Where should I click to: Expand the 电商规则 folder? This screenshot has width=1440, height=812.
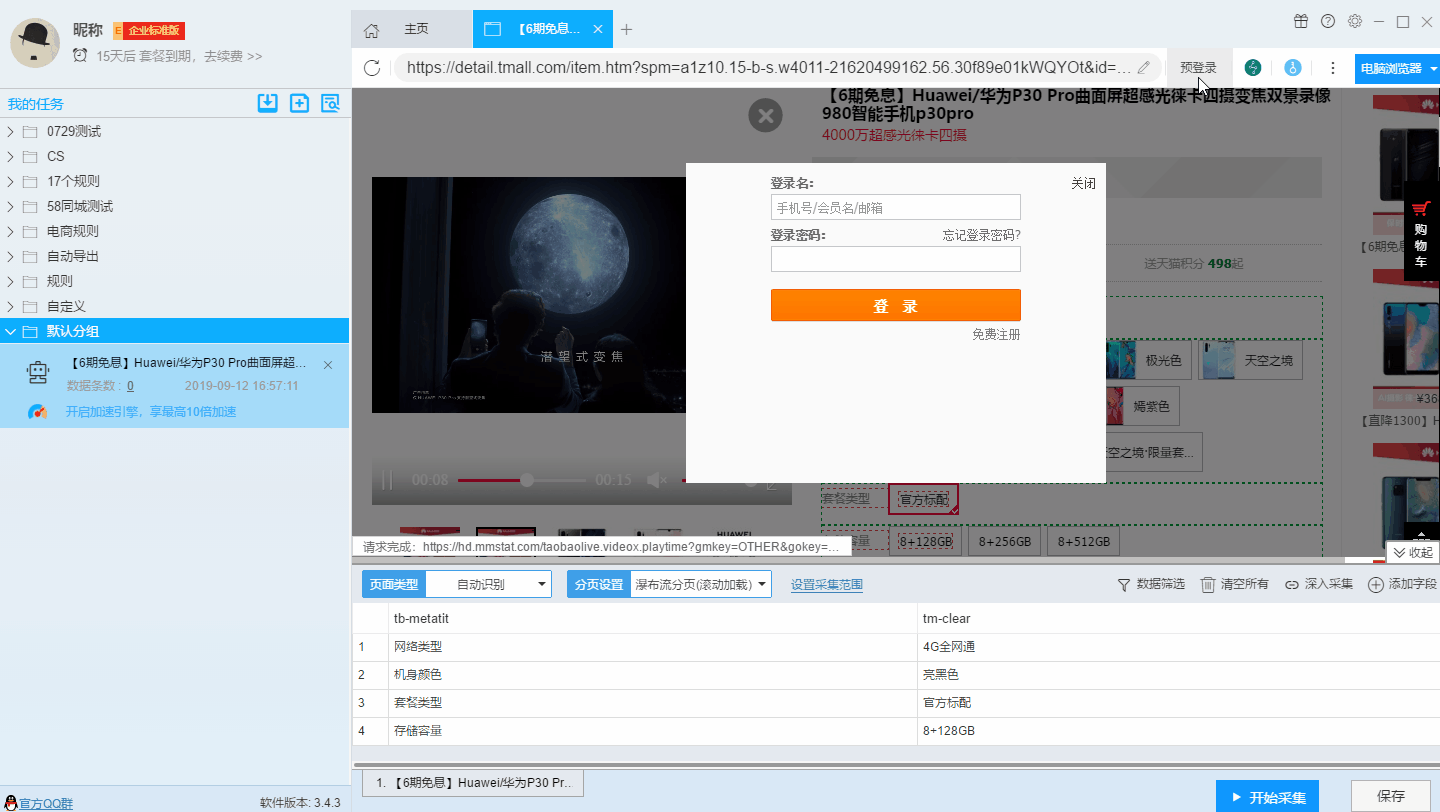coord(11,231)
